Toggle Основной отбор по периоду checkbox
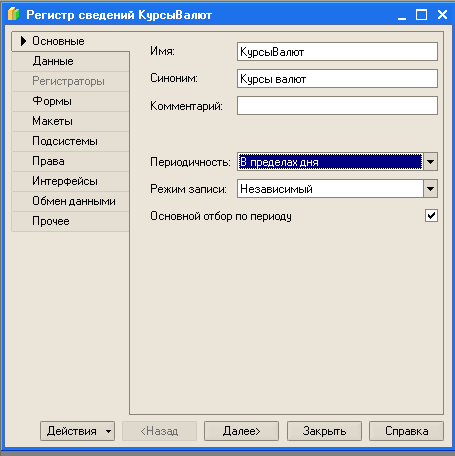The image size is (455, 456). (x=431, y=216)
